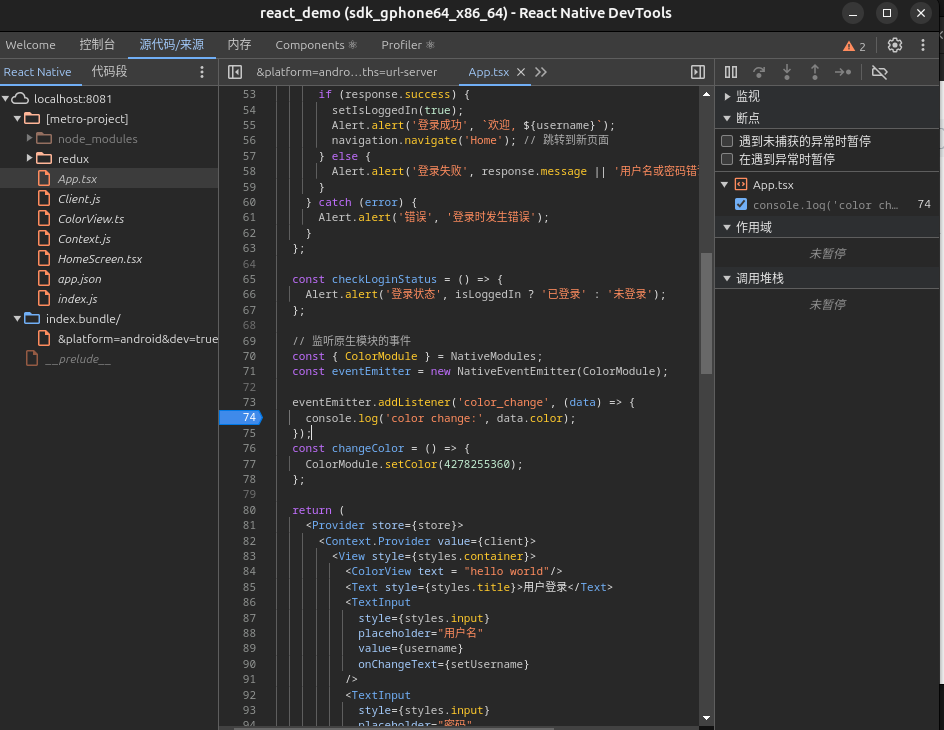
Task: Click the index.js file icon
Action: [x=44, y=298]
